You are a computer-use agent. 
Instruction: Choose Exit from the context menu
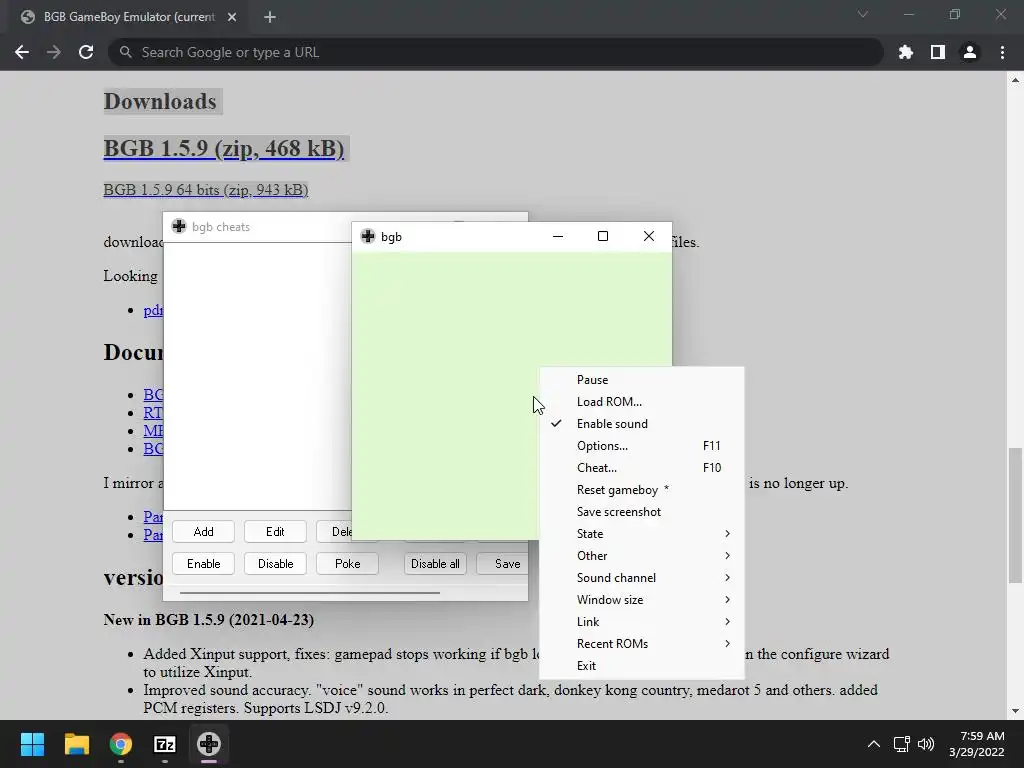coord(641,665)
